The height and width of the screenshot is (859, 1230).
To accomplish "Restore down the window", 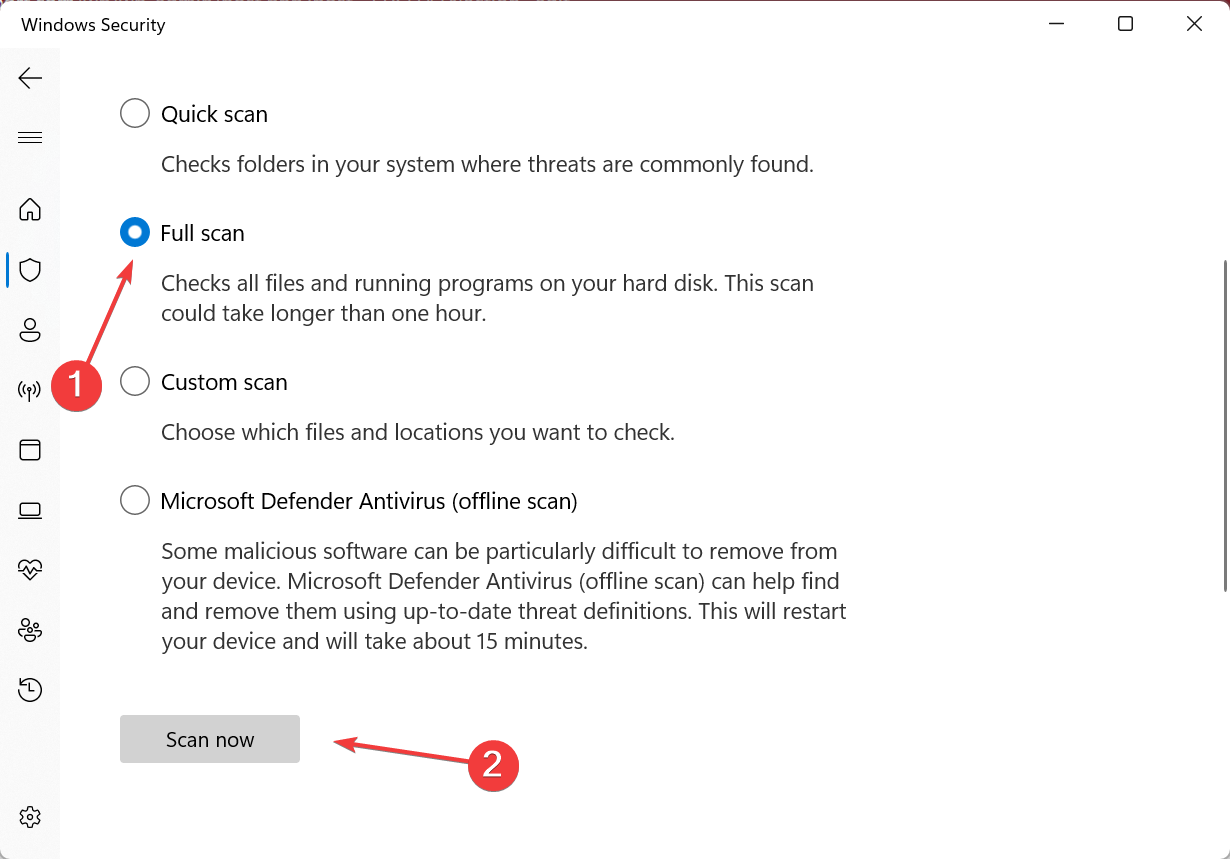I will pyautogui.click(x=1124, y=23).
